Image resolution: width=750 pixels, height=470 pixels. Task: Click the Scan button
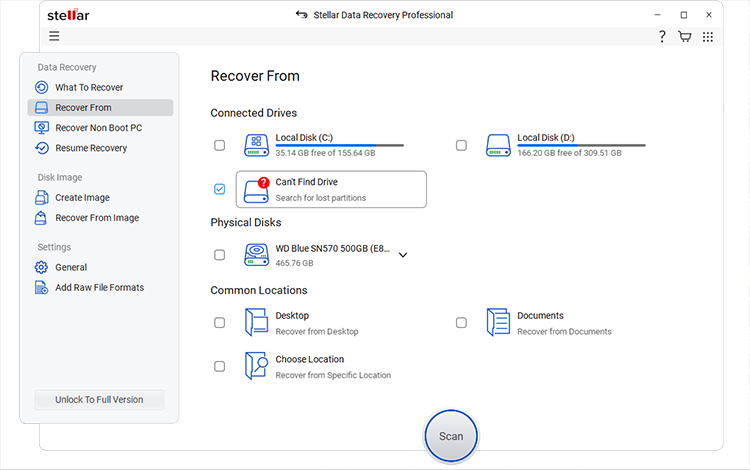point(451,436)
